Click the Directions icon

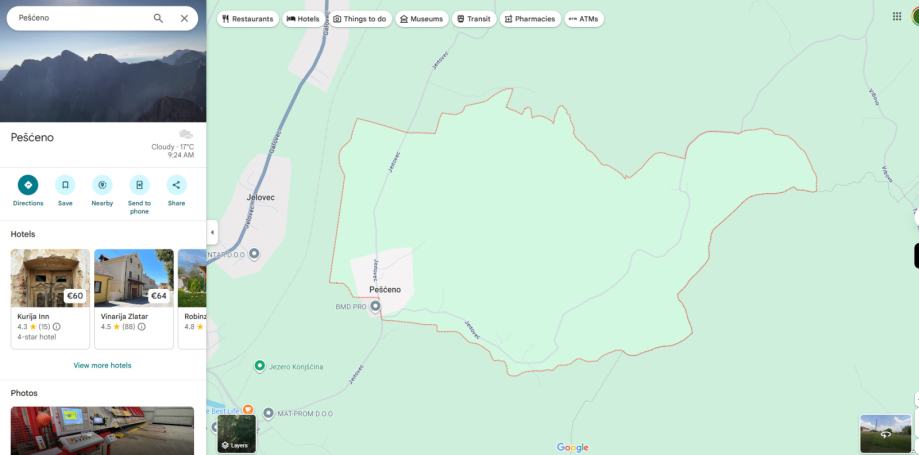point(28,185)
